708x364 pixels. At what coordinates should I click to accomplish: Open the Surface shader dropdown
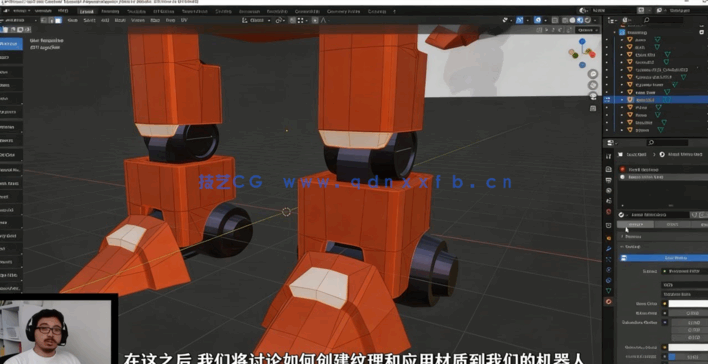click(685, 271)
